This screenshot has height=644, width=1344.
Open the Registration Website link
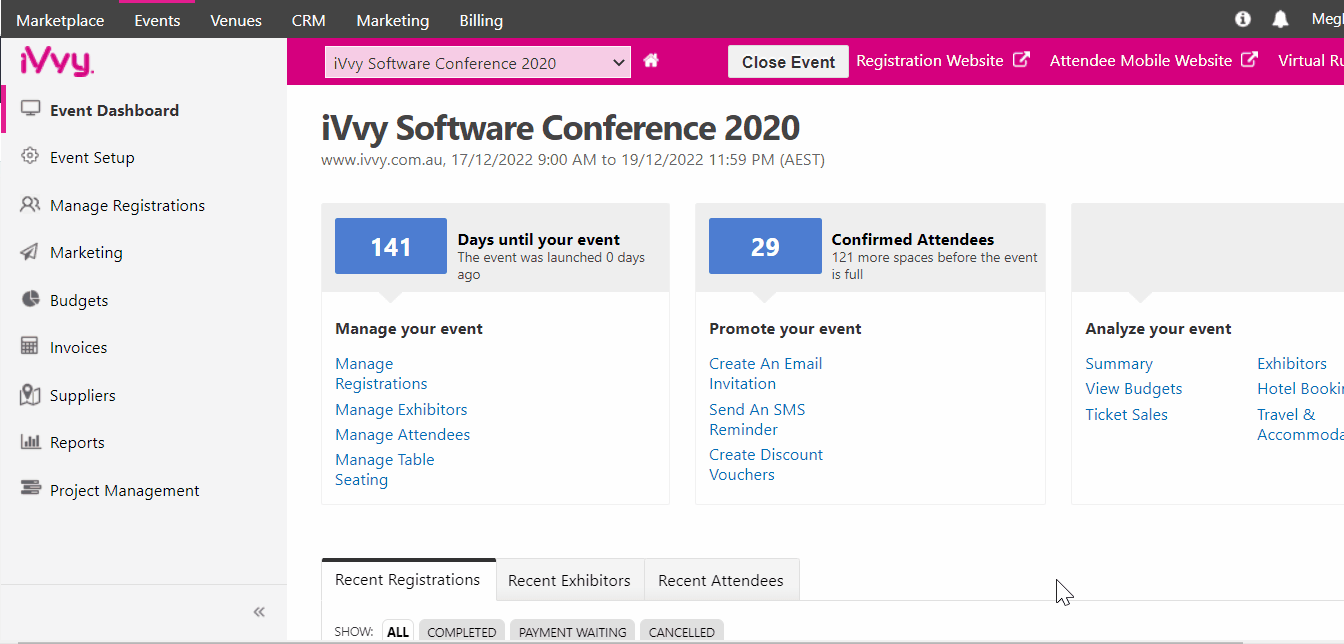[930, 61]
